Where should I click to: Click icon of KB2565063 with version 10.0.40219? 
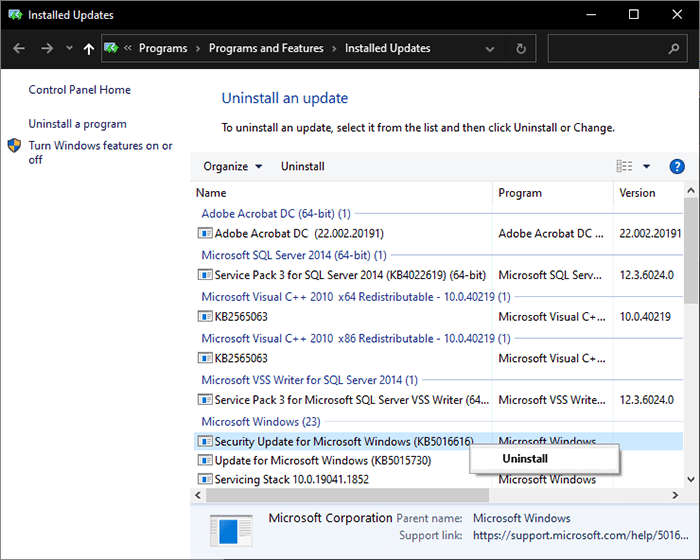coord(205,317)
